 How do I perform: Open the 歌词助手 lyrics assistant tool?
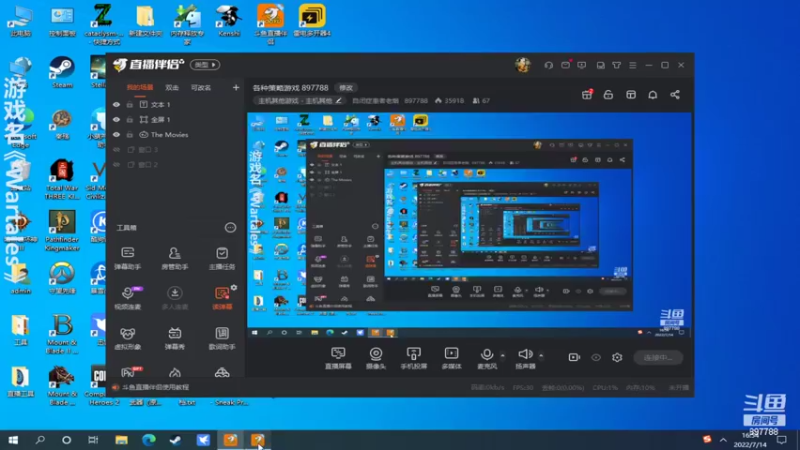point(222,338)
